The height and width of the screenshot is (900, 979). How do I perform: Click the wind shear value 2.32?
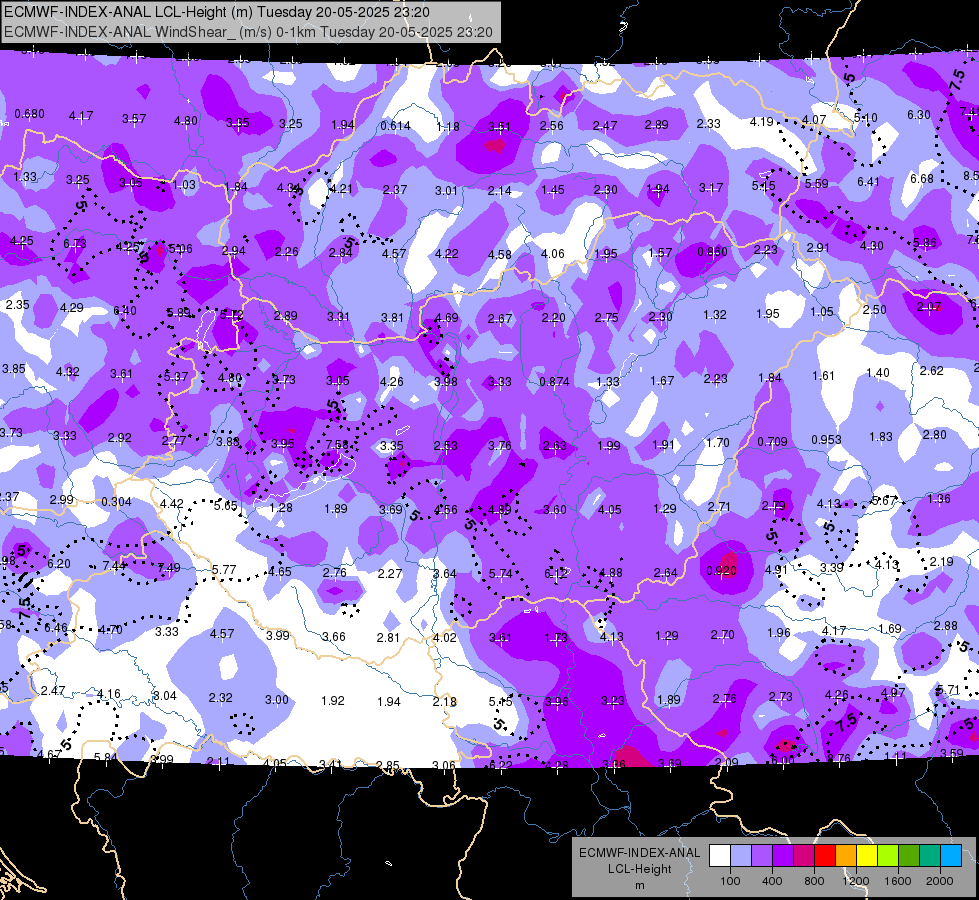pos(220,698)
